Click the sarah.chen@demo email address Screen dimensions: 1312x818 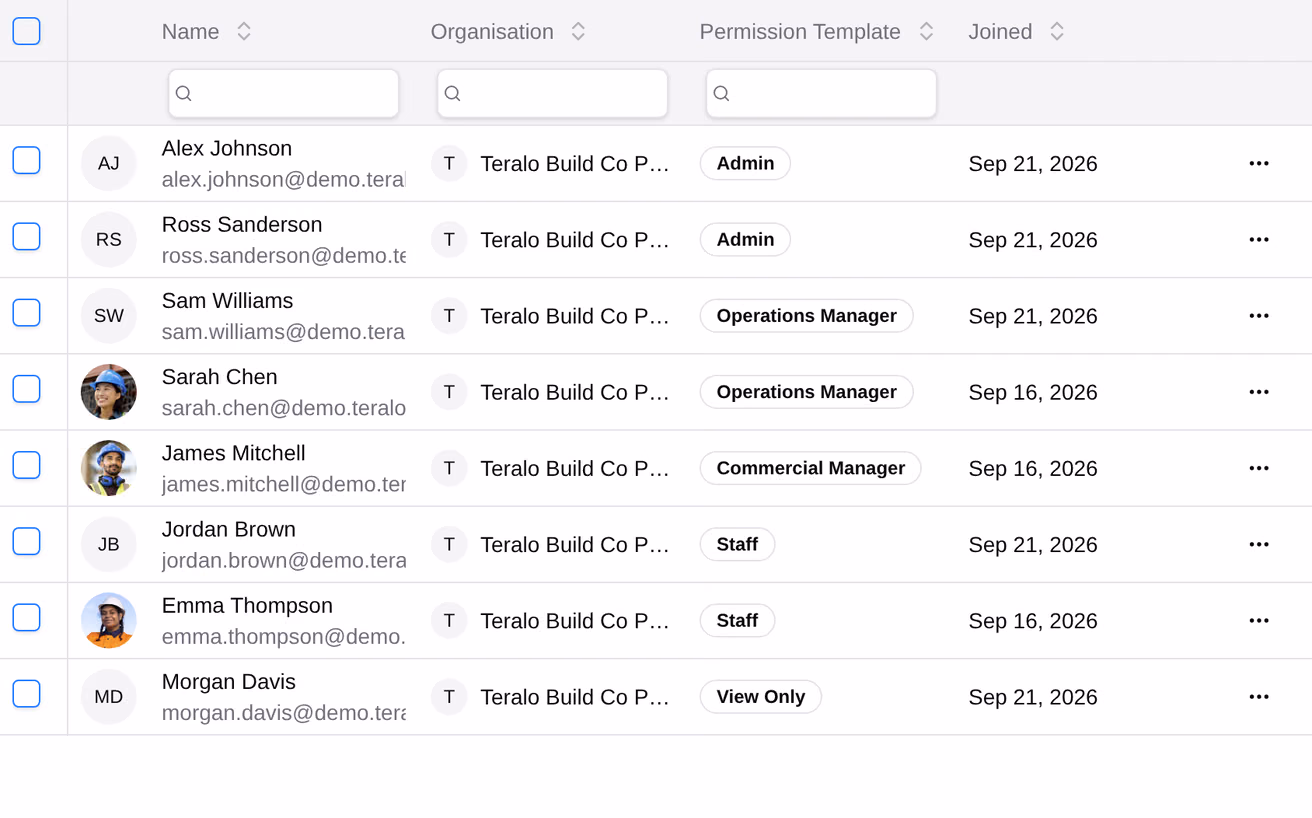point(284,408)
